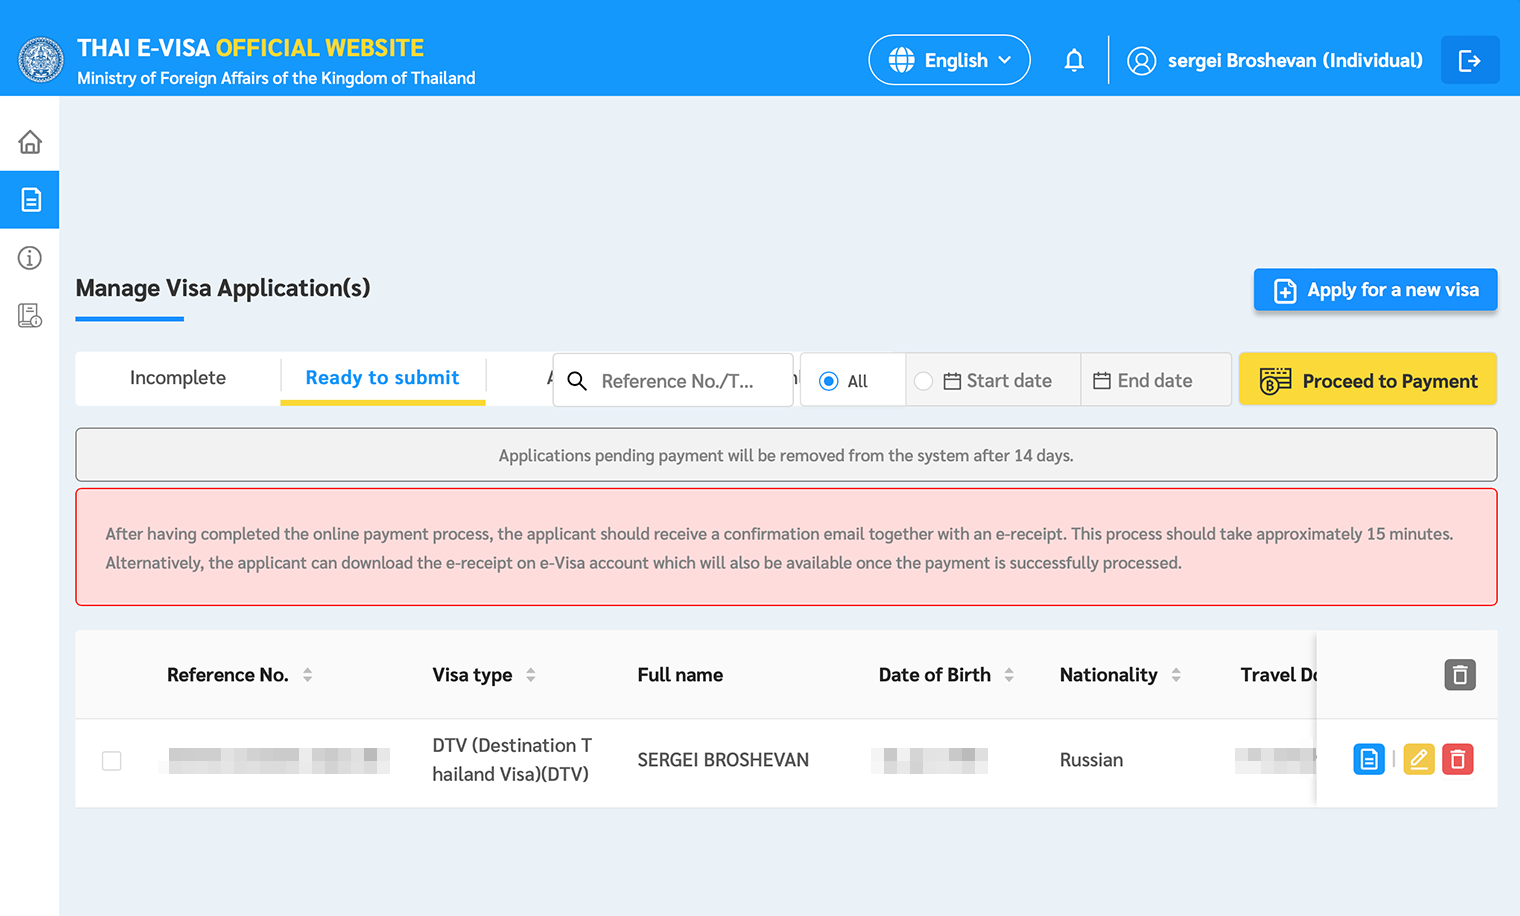Click the Manage Visa Application(s) heading

pos(223,288)
